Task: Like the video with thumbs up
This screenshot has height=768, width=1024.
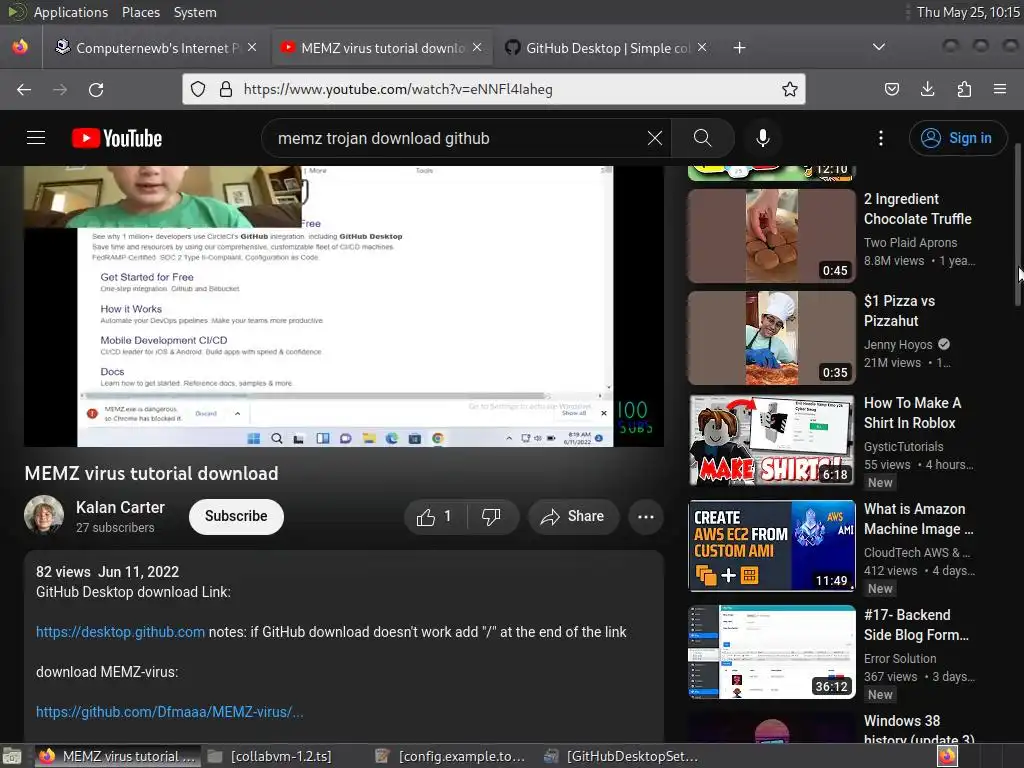Action: click(x=436, y=517)
